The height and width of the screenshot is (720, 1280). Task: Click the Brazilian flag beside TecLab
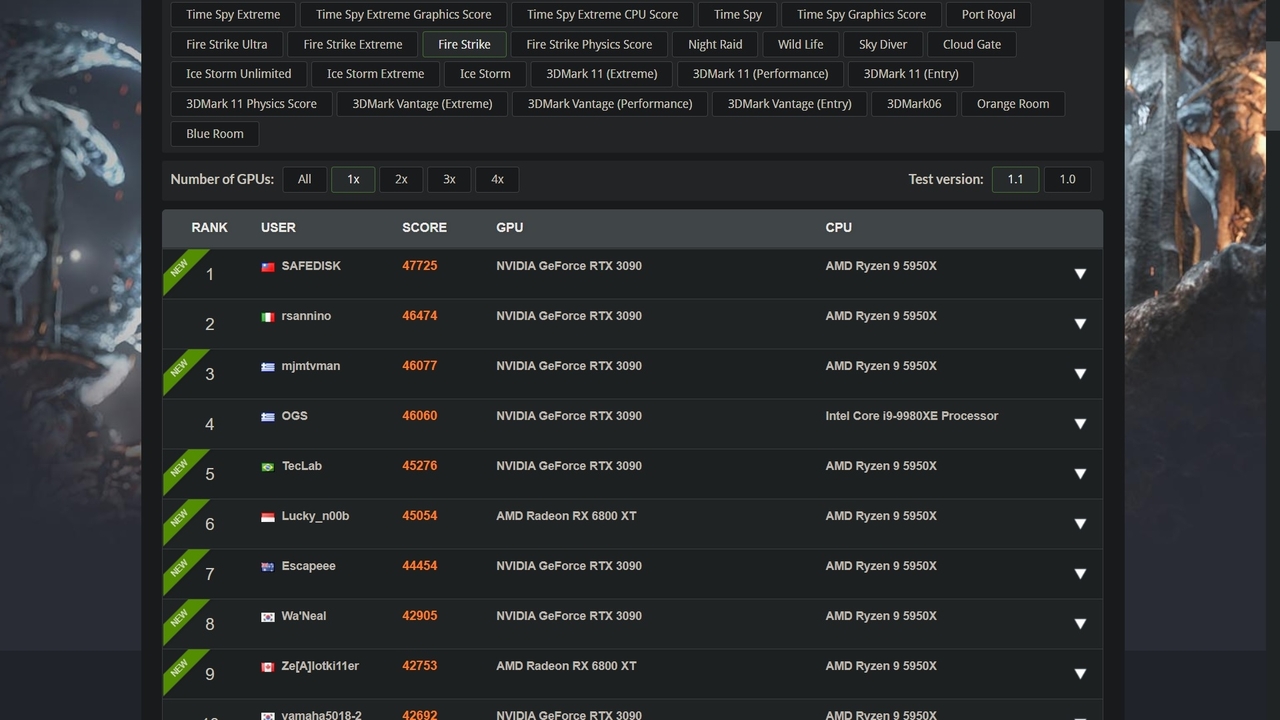click(268, 467)
